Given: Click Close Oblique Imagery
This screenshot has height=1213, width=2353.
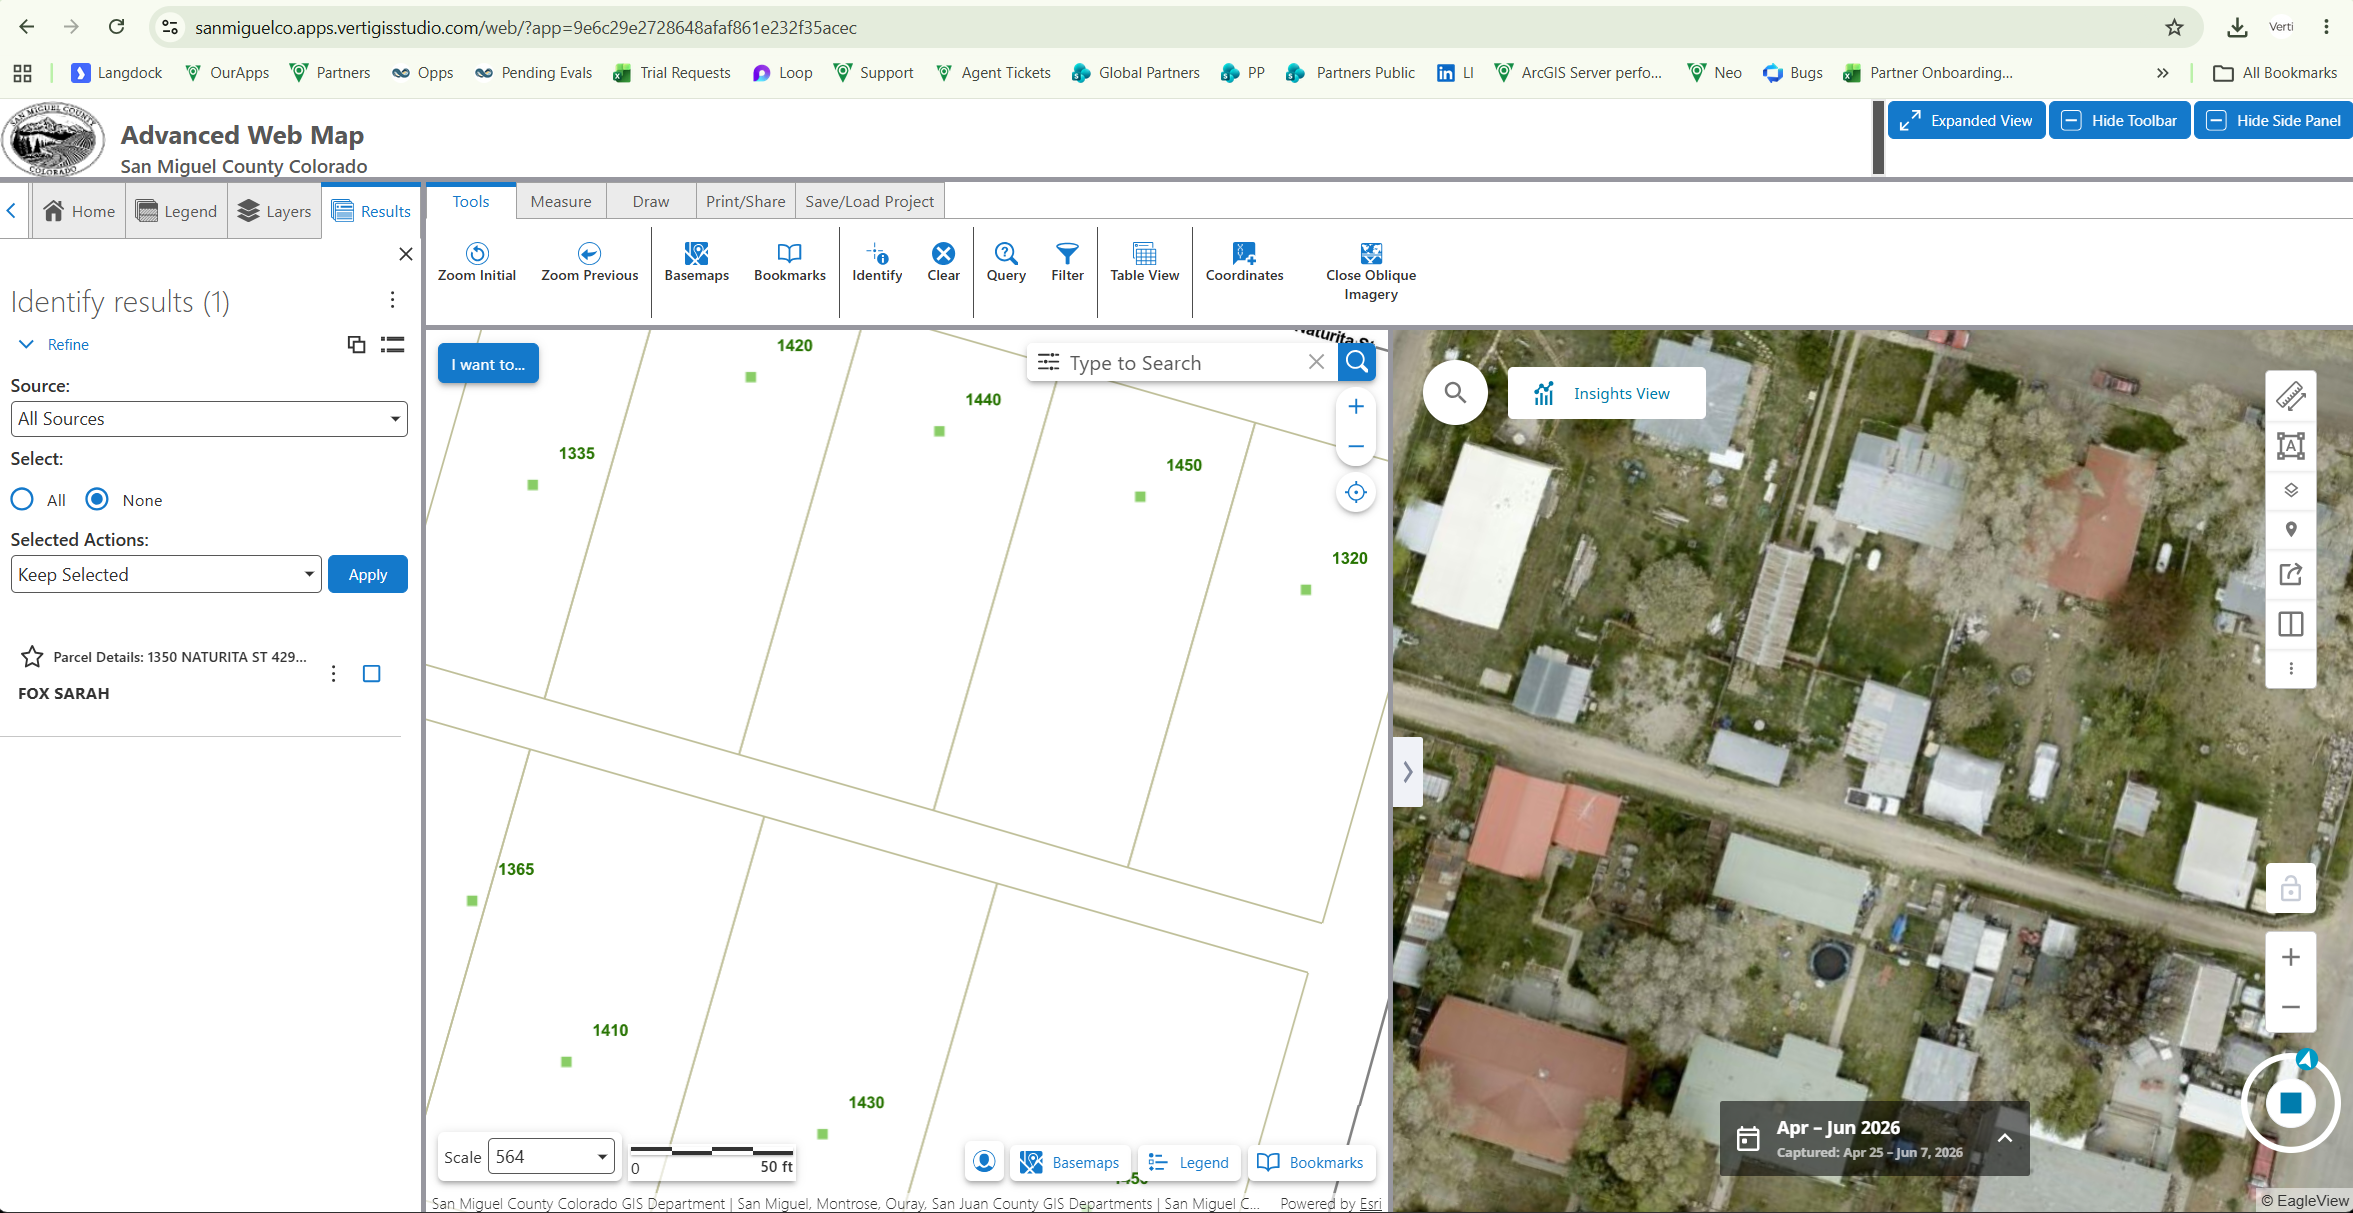Looking at the screenshot, I should 1371,272.
